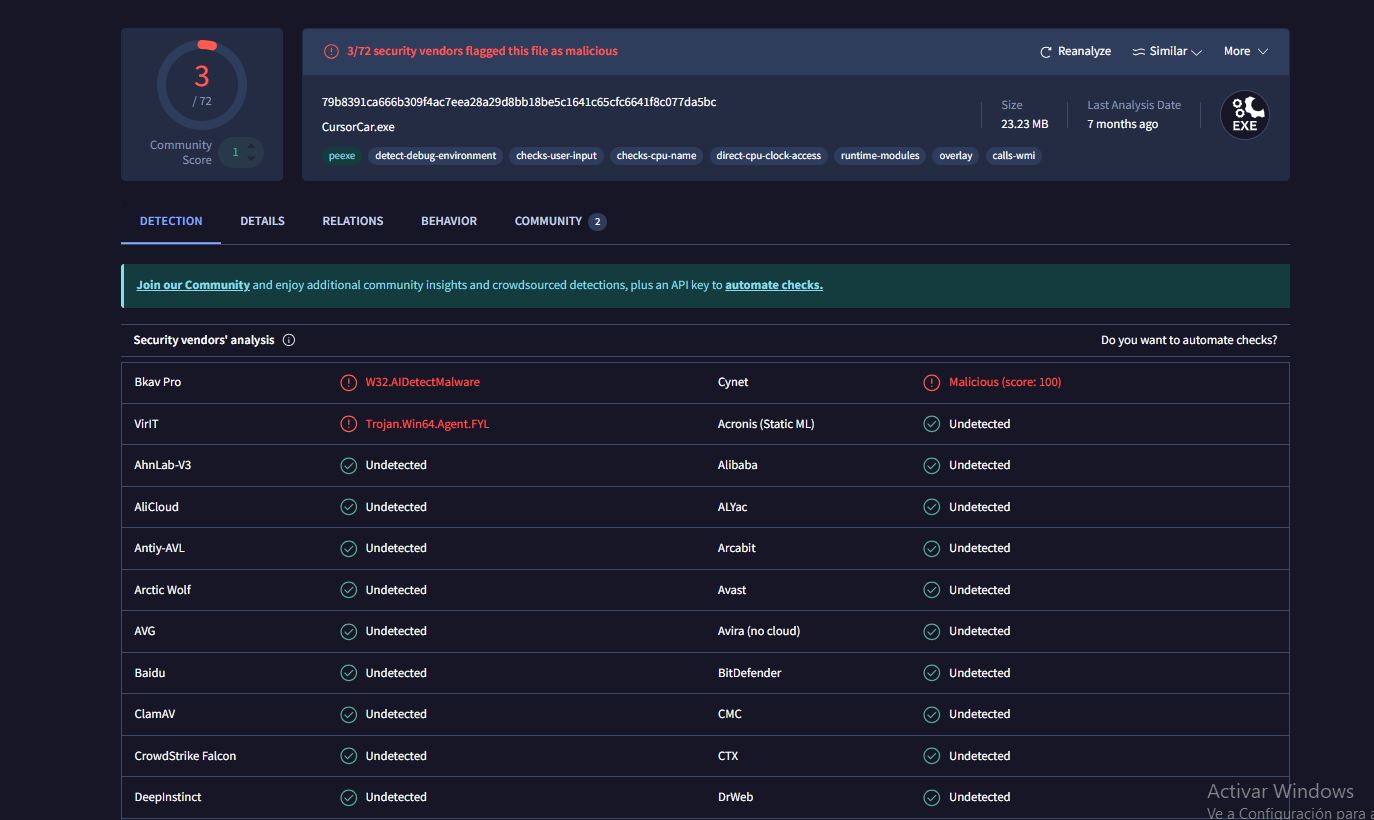Viewport: 1374px width, 820px height.
Task: Click the Reanalyze button
Action: click(1075, 51)
